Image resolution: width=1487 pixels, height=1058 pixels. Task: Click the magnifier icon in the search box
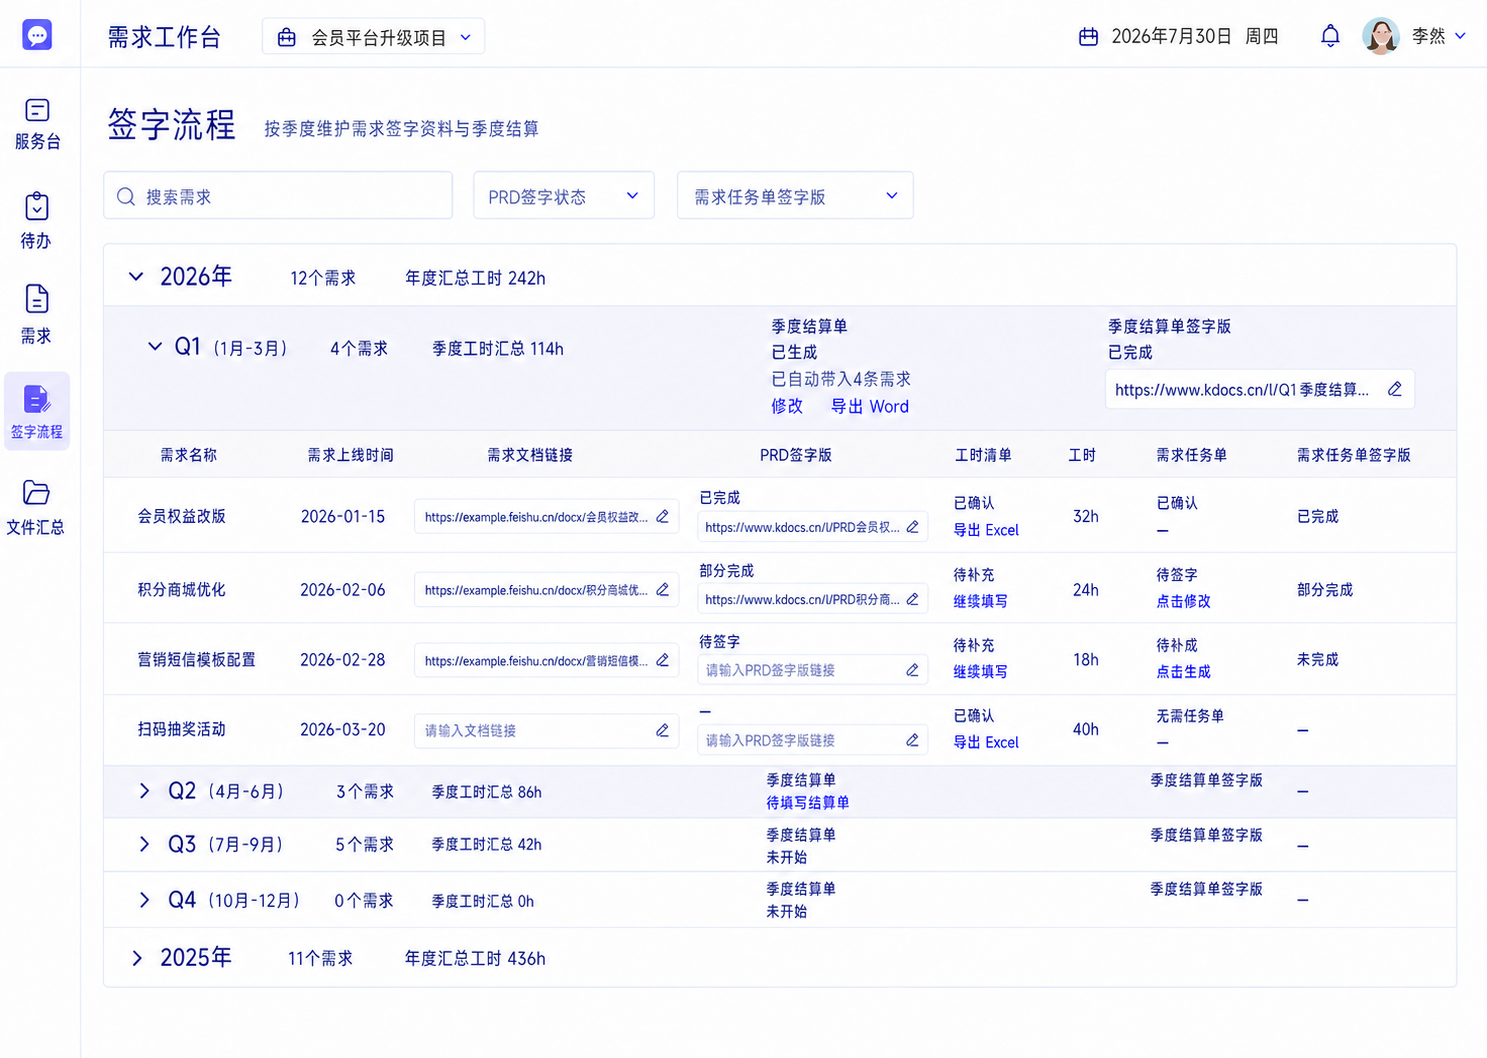coord(126,197)
